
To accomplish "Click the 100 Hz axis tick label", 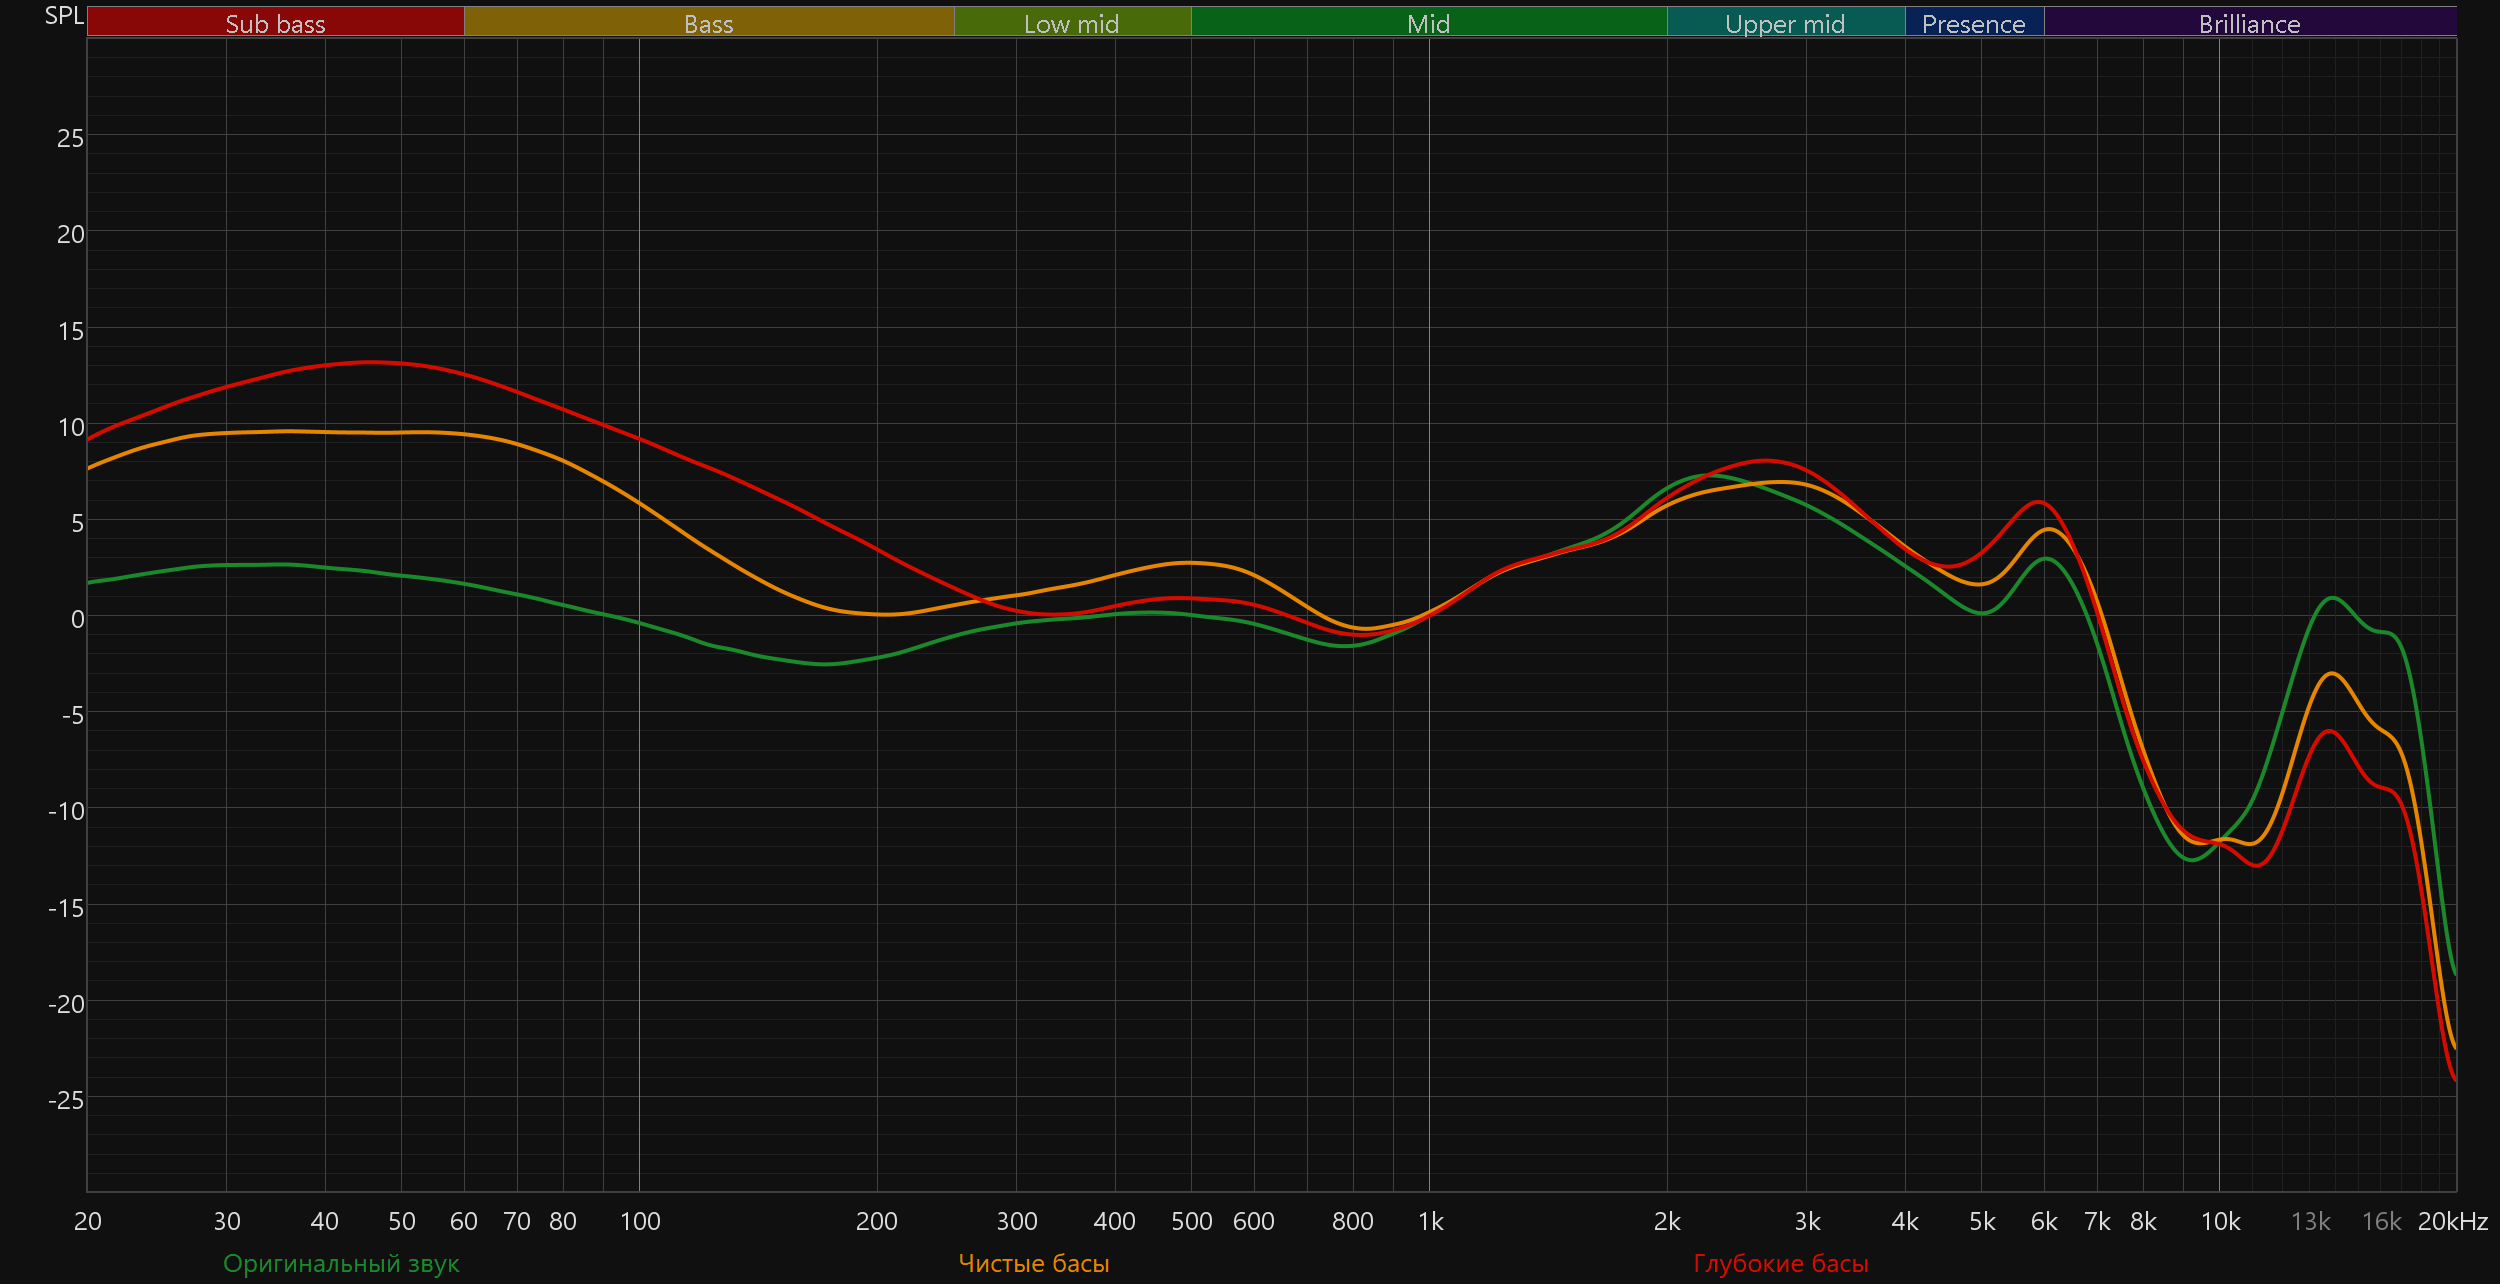I will pos(640,1221).
